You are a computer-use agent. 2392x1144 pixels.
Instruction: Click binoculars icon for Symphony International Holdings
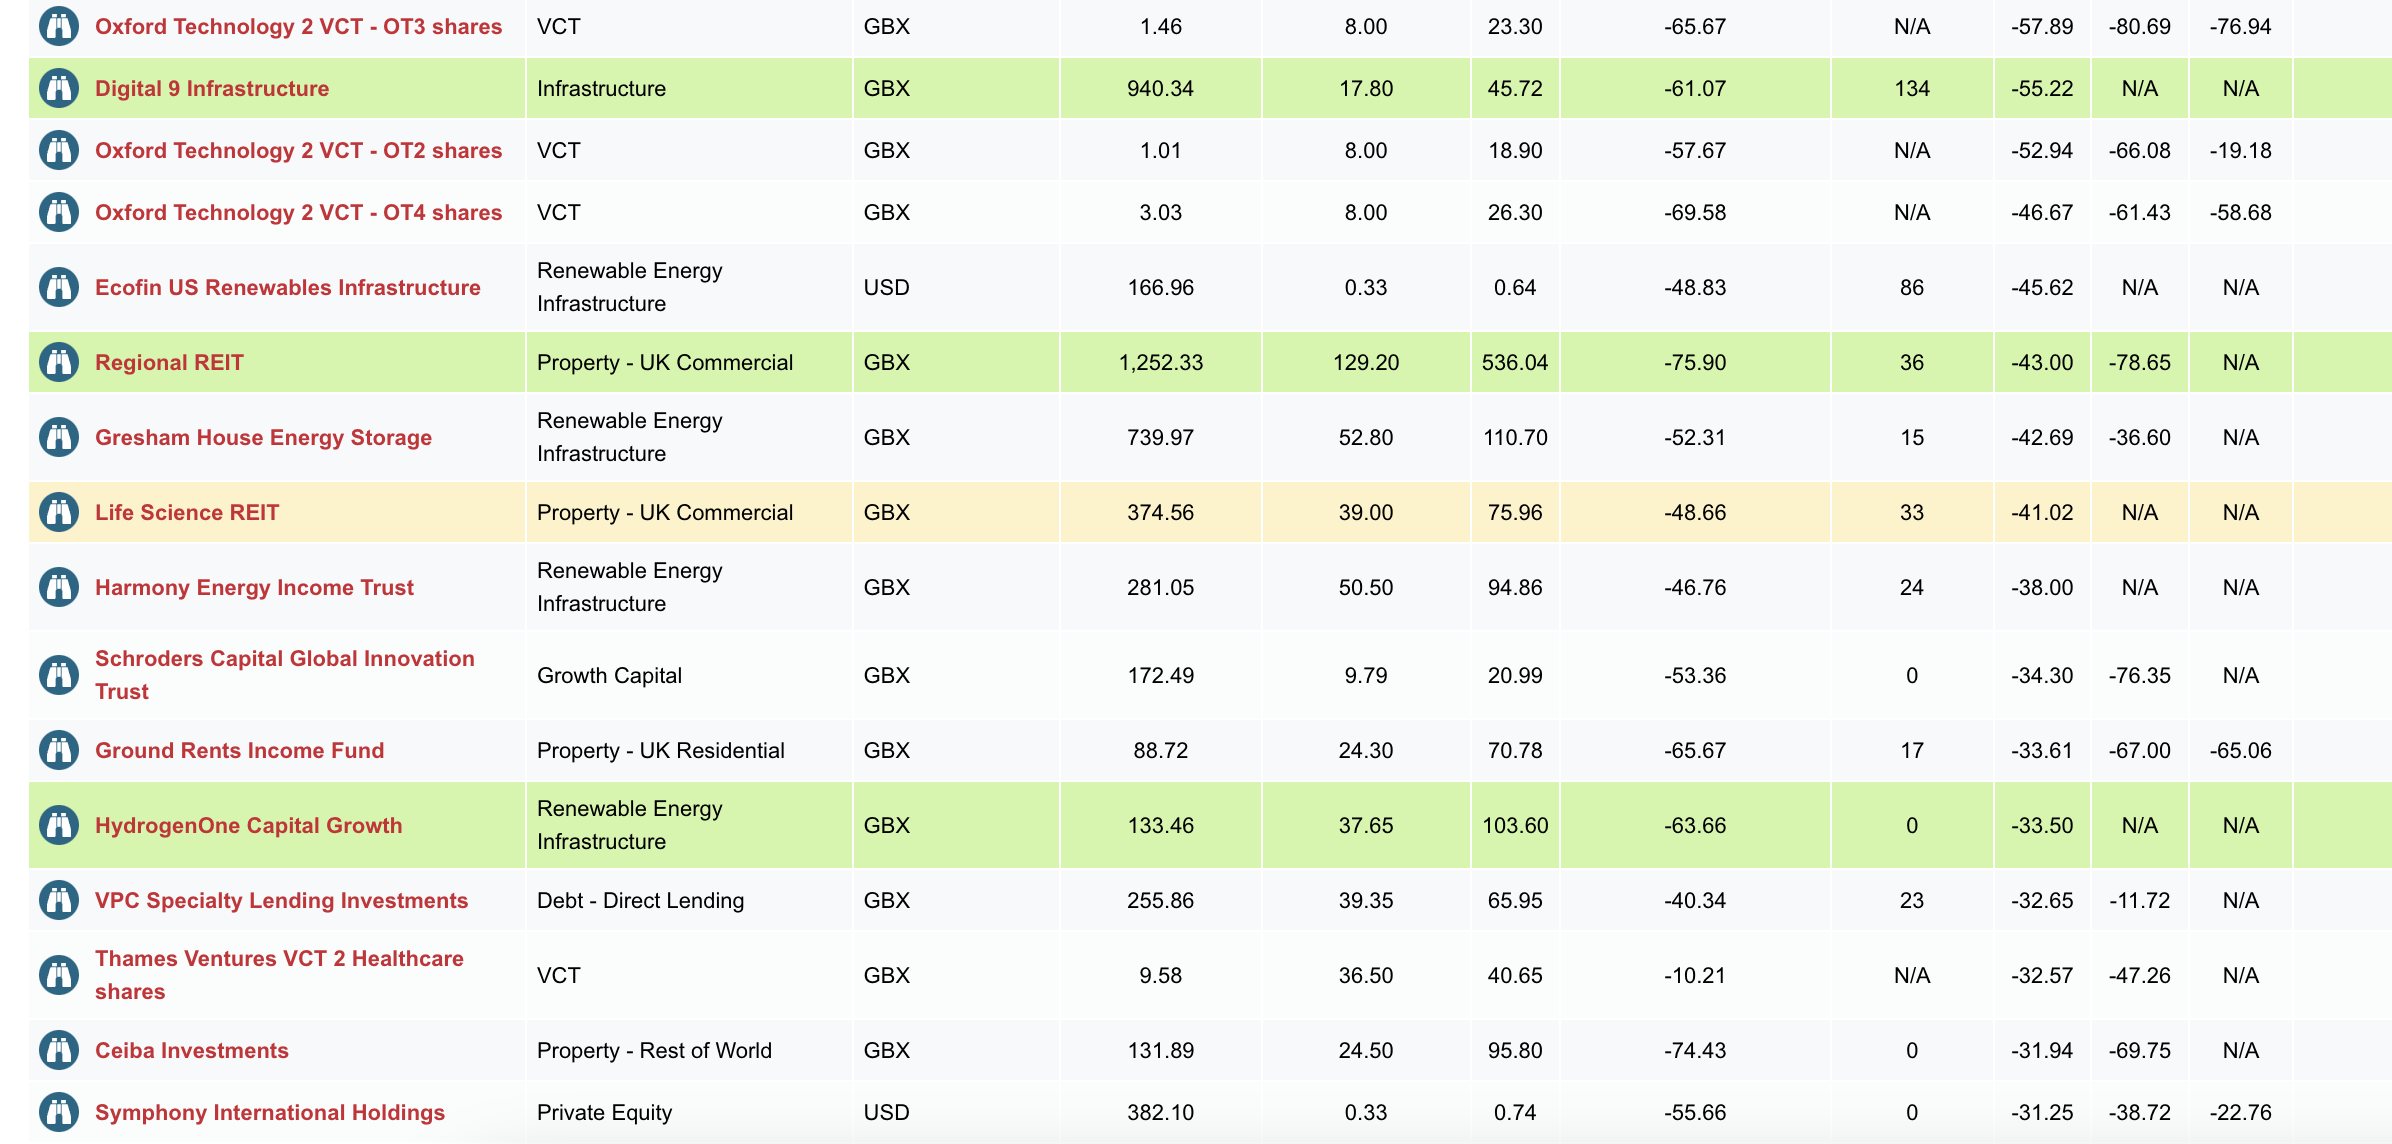59,1112
